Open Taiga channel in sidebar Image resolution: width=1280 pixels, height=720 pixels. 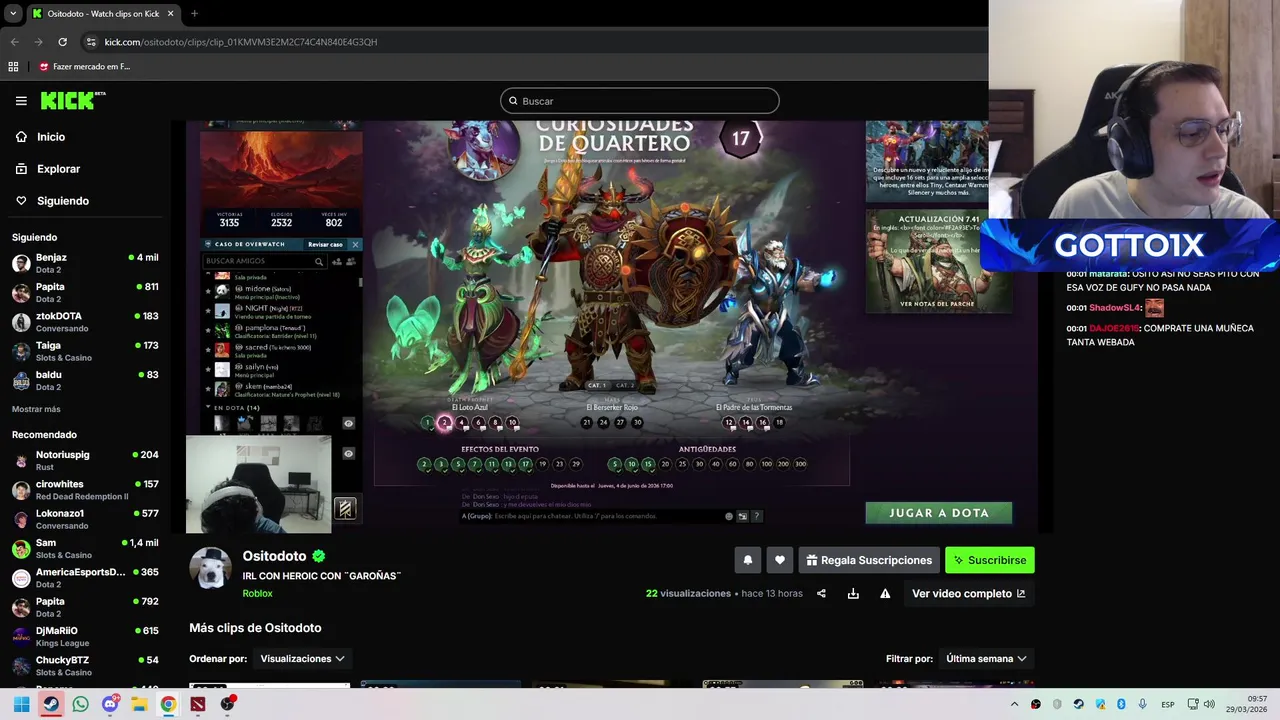85,351
